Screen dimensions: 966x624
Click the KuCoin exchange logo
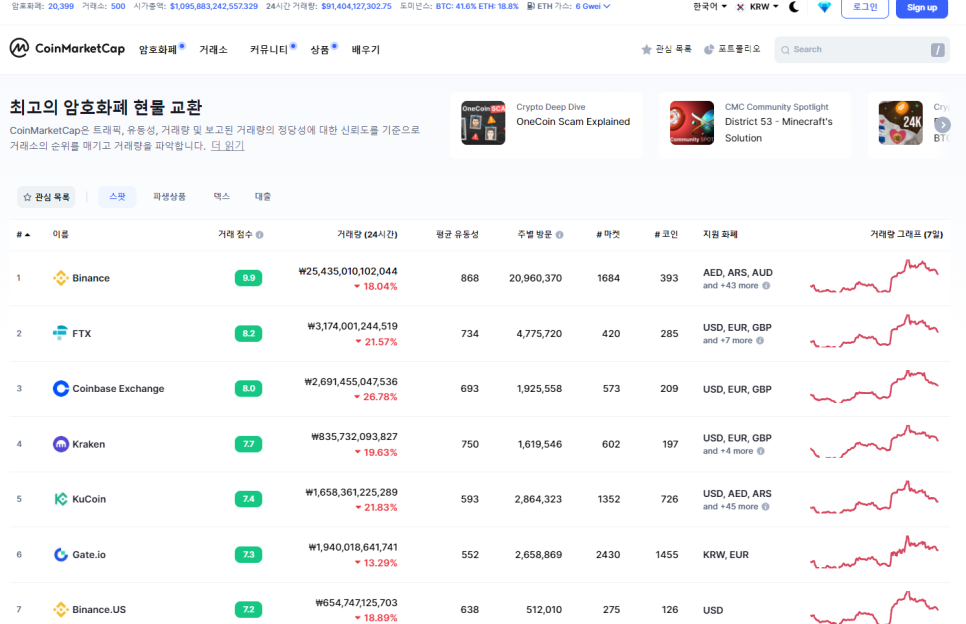pyautogui.click(x=60, y=499)
